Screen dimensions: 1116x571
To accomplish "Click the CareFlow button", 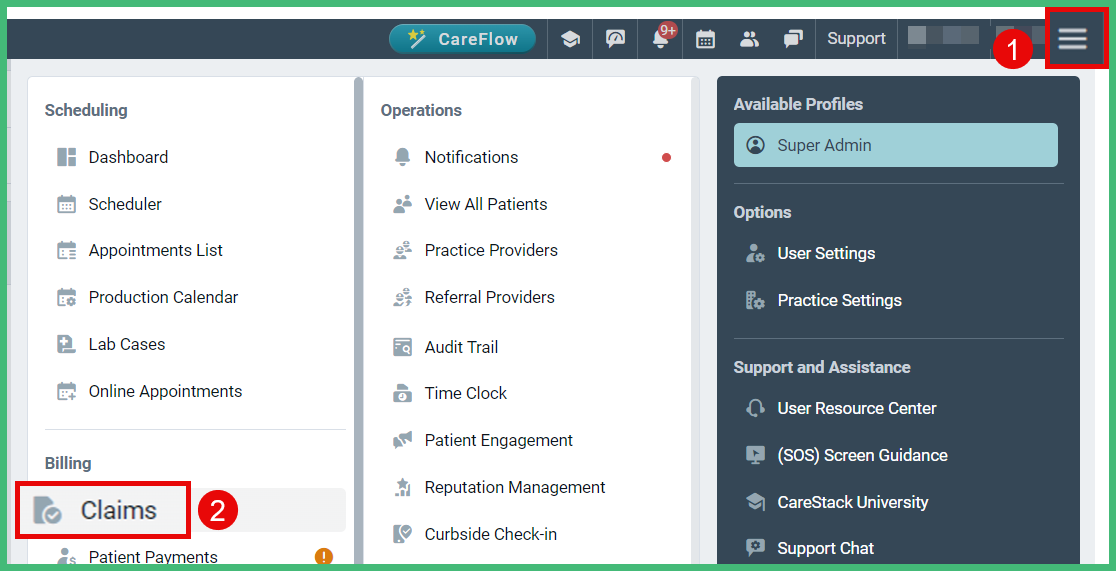I will pyautogui.click(x=463, y=39).
